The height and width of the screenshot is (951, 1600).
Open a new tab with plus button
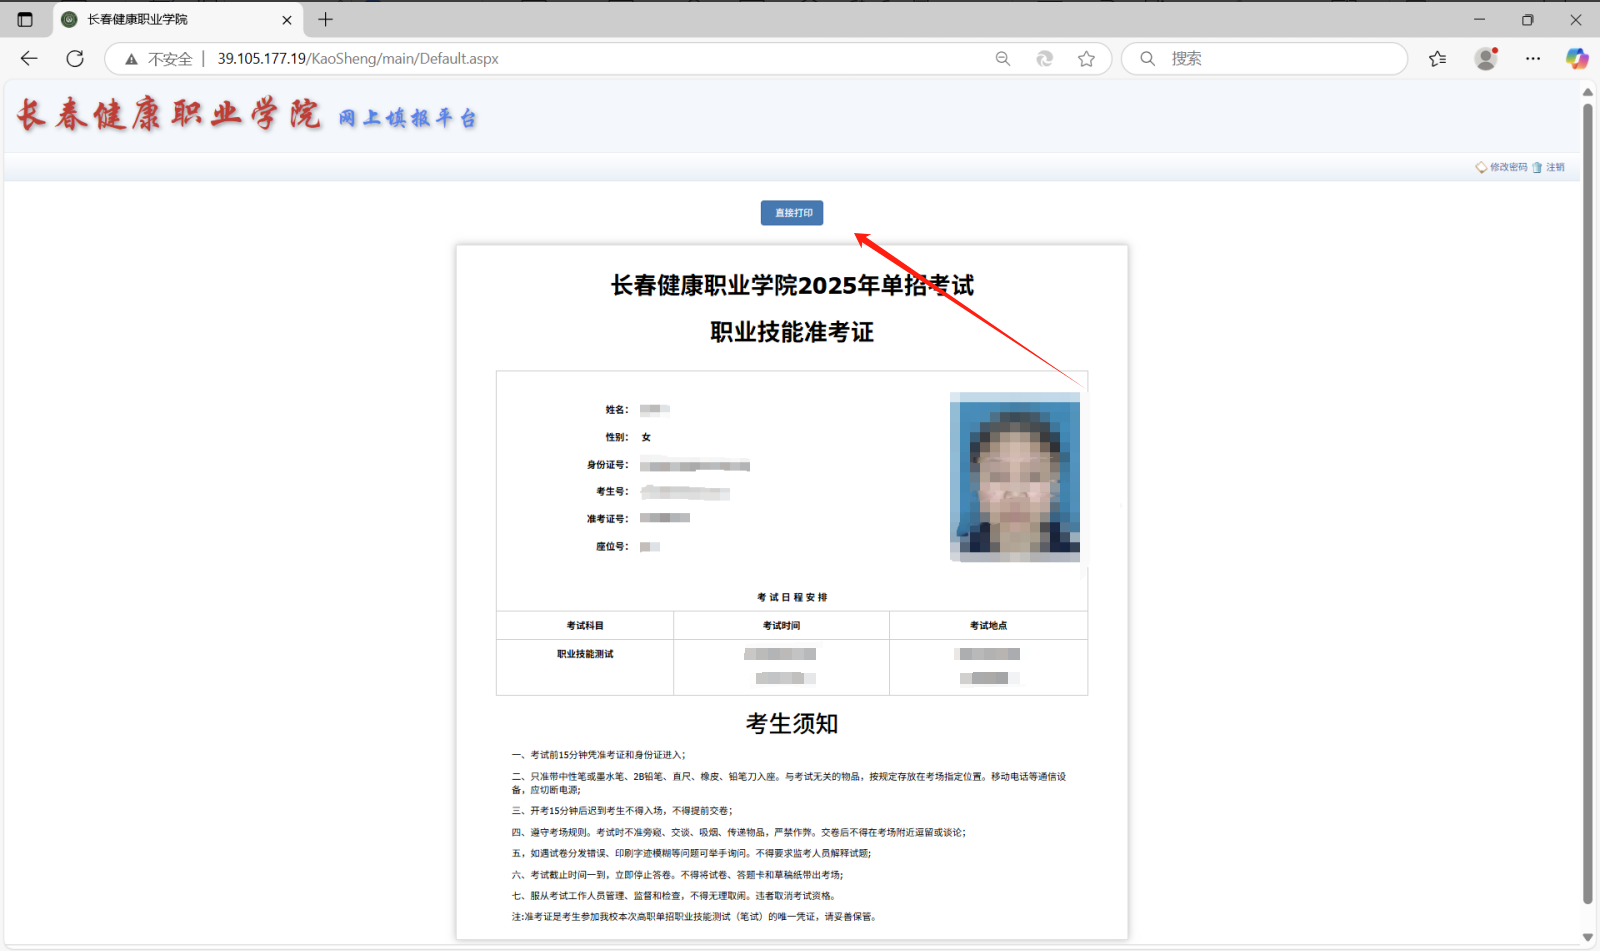pyautogui.click(x=325, y=19)
